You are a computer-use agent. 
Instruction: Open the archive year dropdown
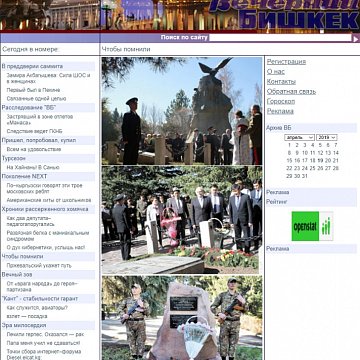[327, 137]
